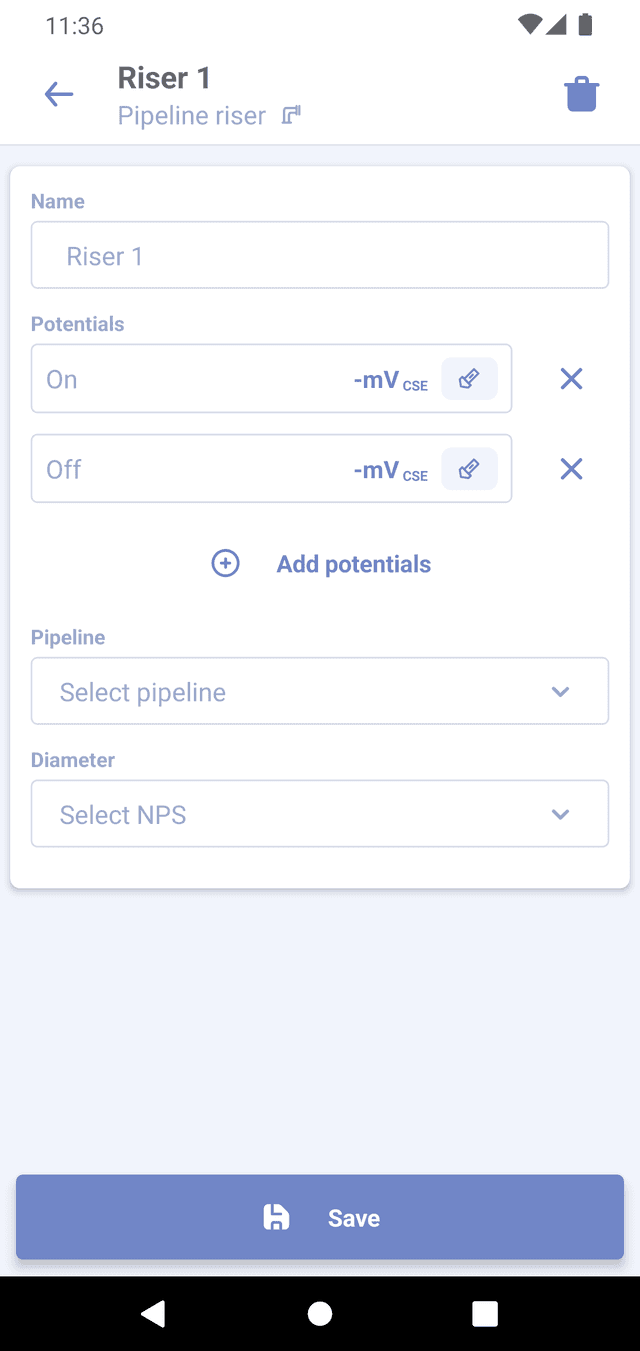This screenshot has width=640, height=1351.
Task: Enter value in the On potential field
Action: tap(190, 379)
